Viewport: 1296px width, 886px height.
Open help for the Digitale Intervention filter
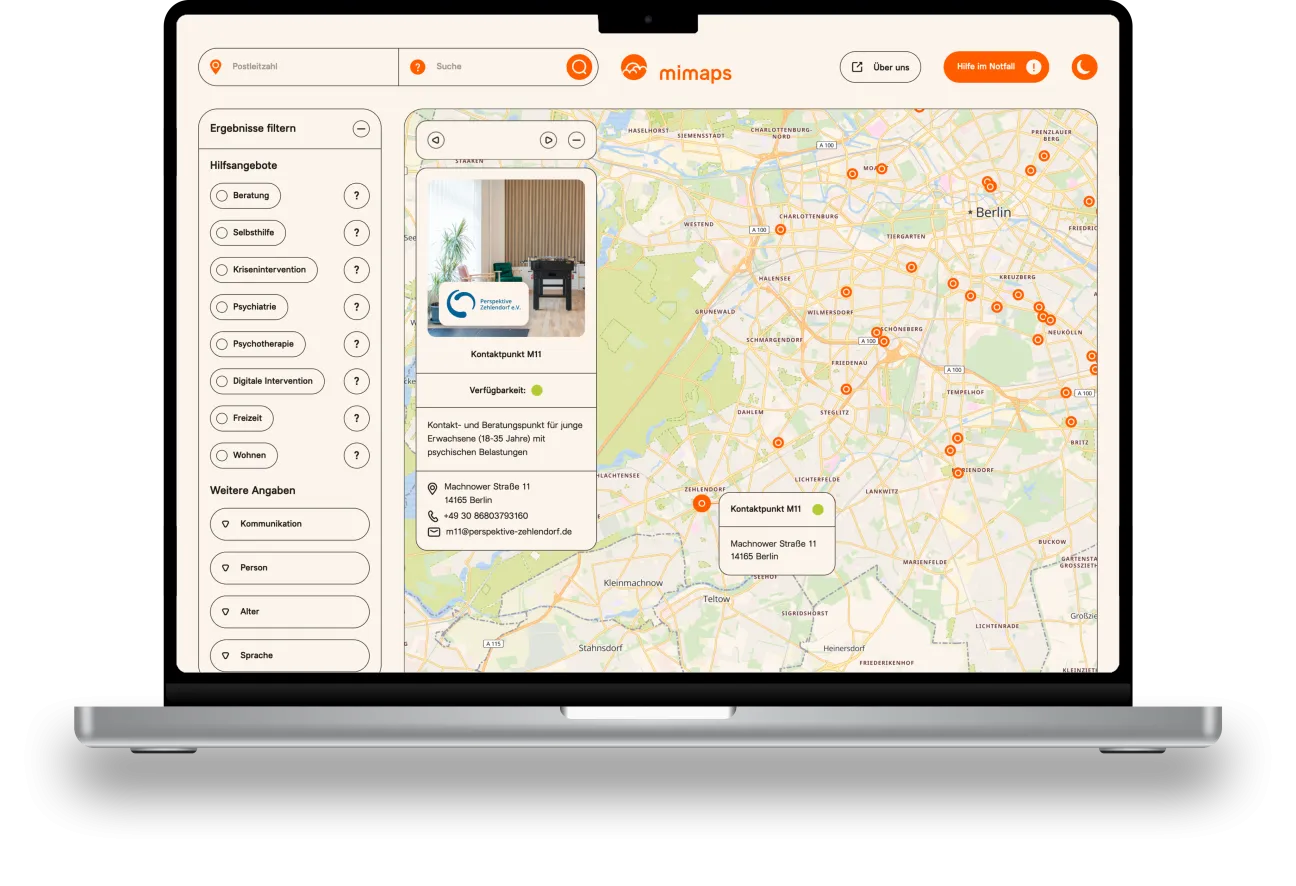pos(356,381)
